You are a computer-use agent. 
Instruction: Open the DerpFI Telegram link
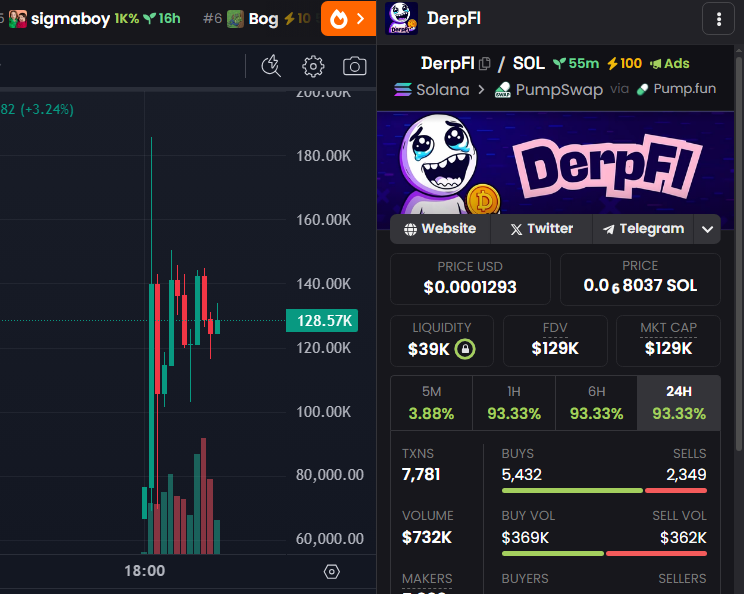pyautogui.click(x=643, y=229)
